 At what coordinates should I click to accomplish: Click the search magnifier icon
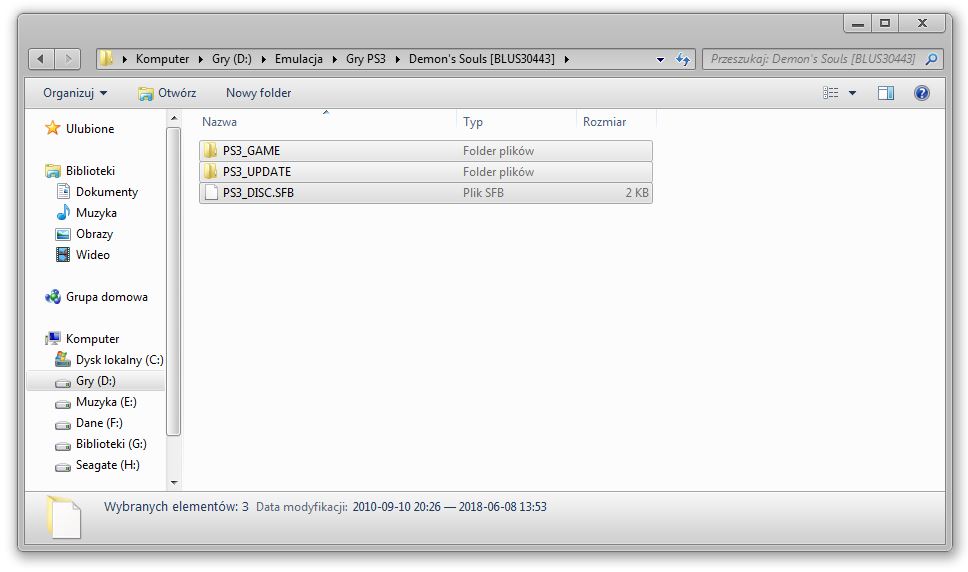click(x=932, y=59)
